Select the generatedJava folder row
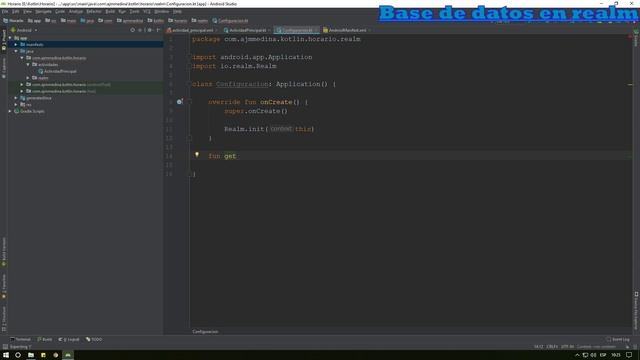The image size is (640, 360). pos(85,98)
